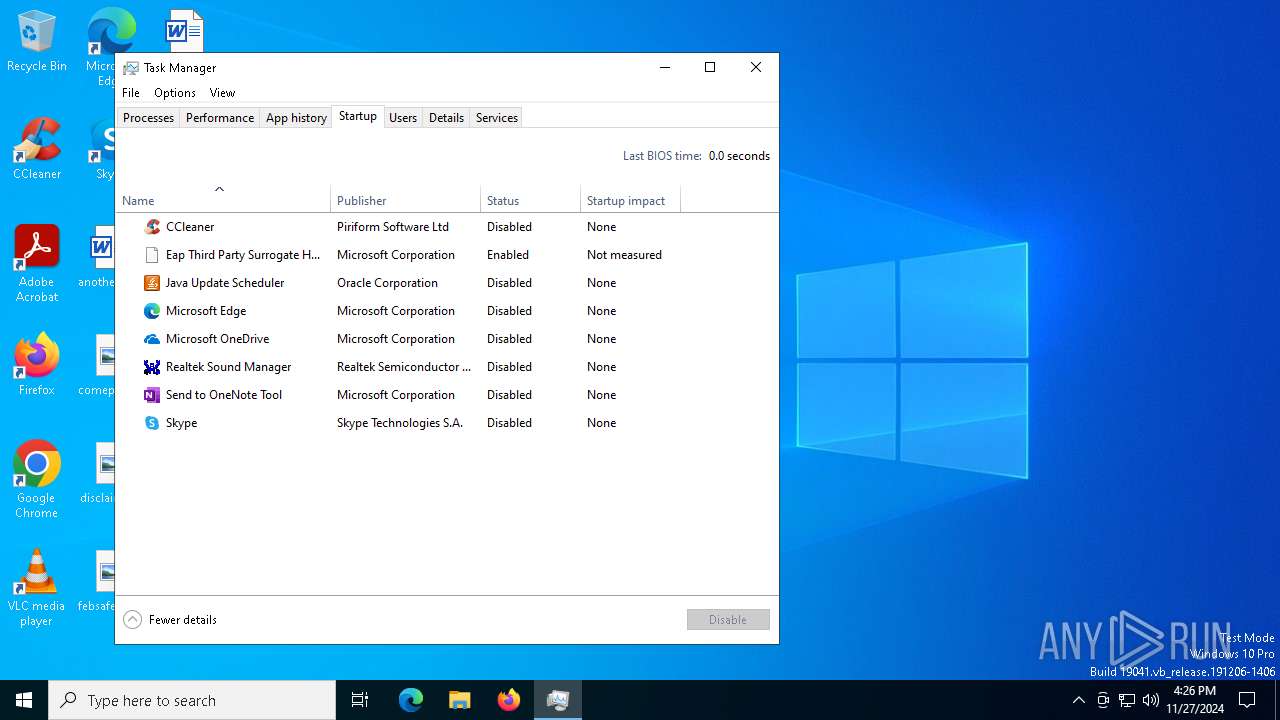Click the Java Update Scheduler icon
The height and width of the screenshot is (720, 1280).
click(152, 283)
